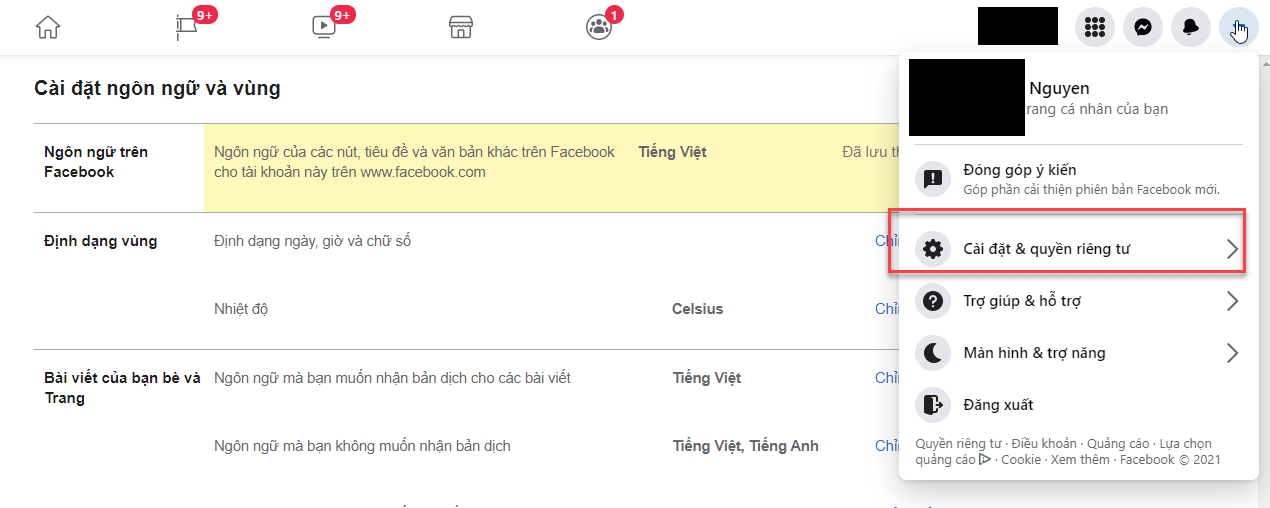Edit the Nhiệt độ Celsius row
Viewport: 1270px width, 508px height.
coord(886,309)
